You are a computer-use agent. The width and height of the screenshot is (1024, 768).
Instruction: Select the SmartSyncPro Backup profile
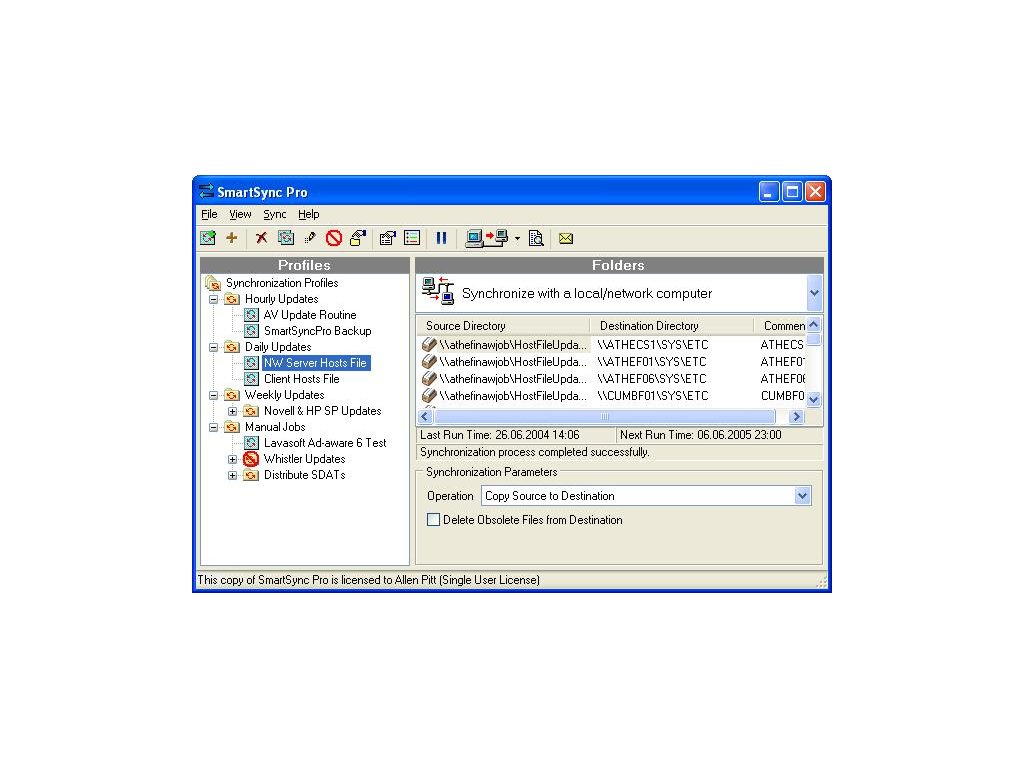coord(317,331)
